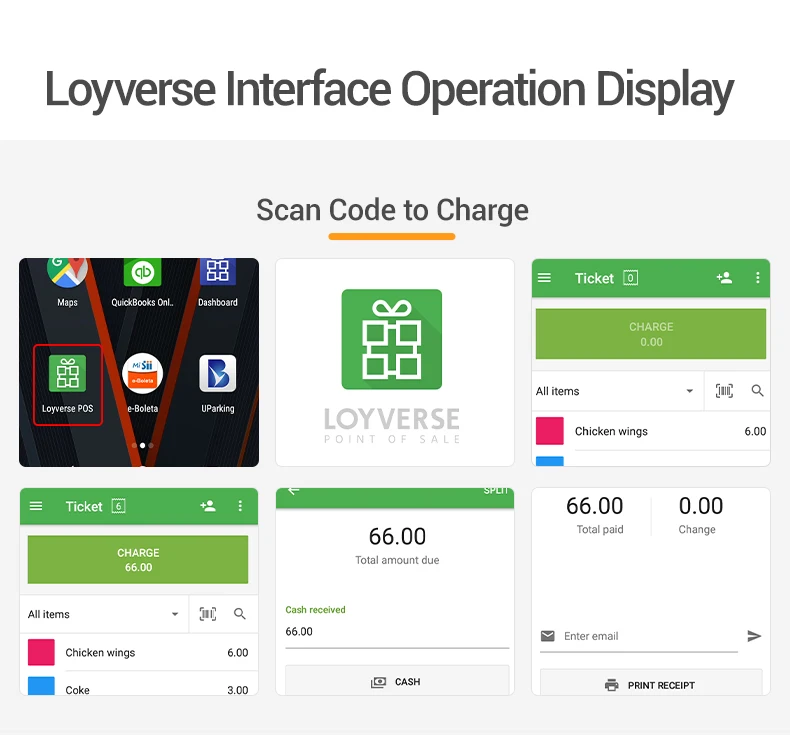The width and height of the screenshot is (790, 736).
Task: Open more options in Ticket 0 screen
Action: click(x=757, y=278)
